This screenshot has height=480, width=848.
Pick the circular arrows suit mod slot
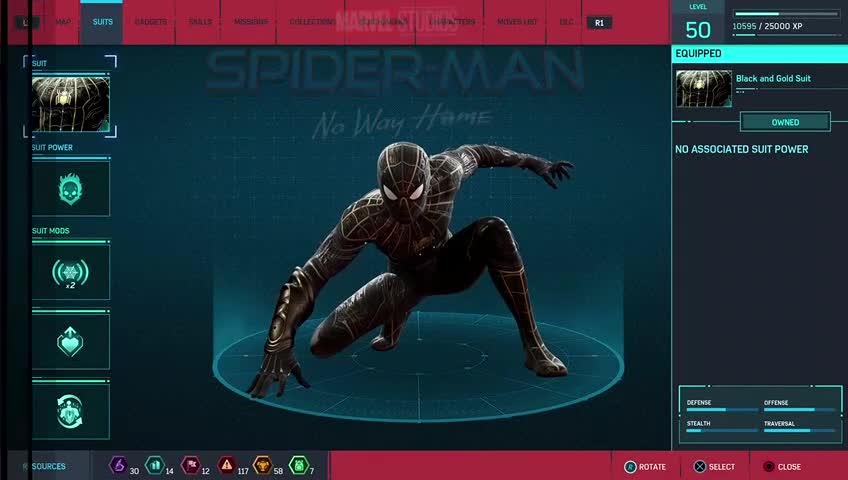(x=70, y=411)
